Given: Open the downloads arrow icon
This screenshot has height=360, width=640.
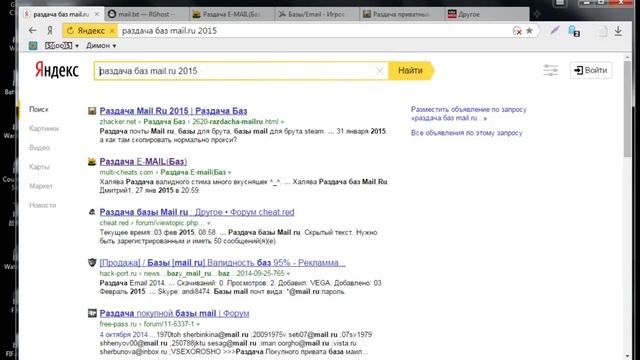Looking at the screenshot, I should click(618, 31).
